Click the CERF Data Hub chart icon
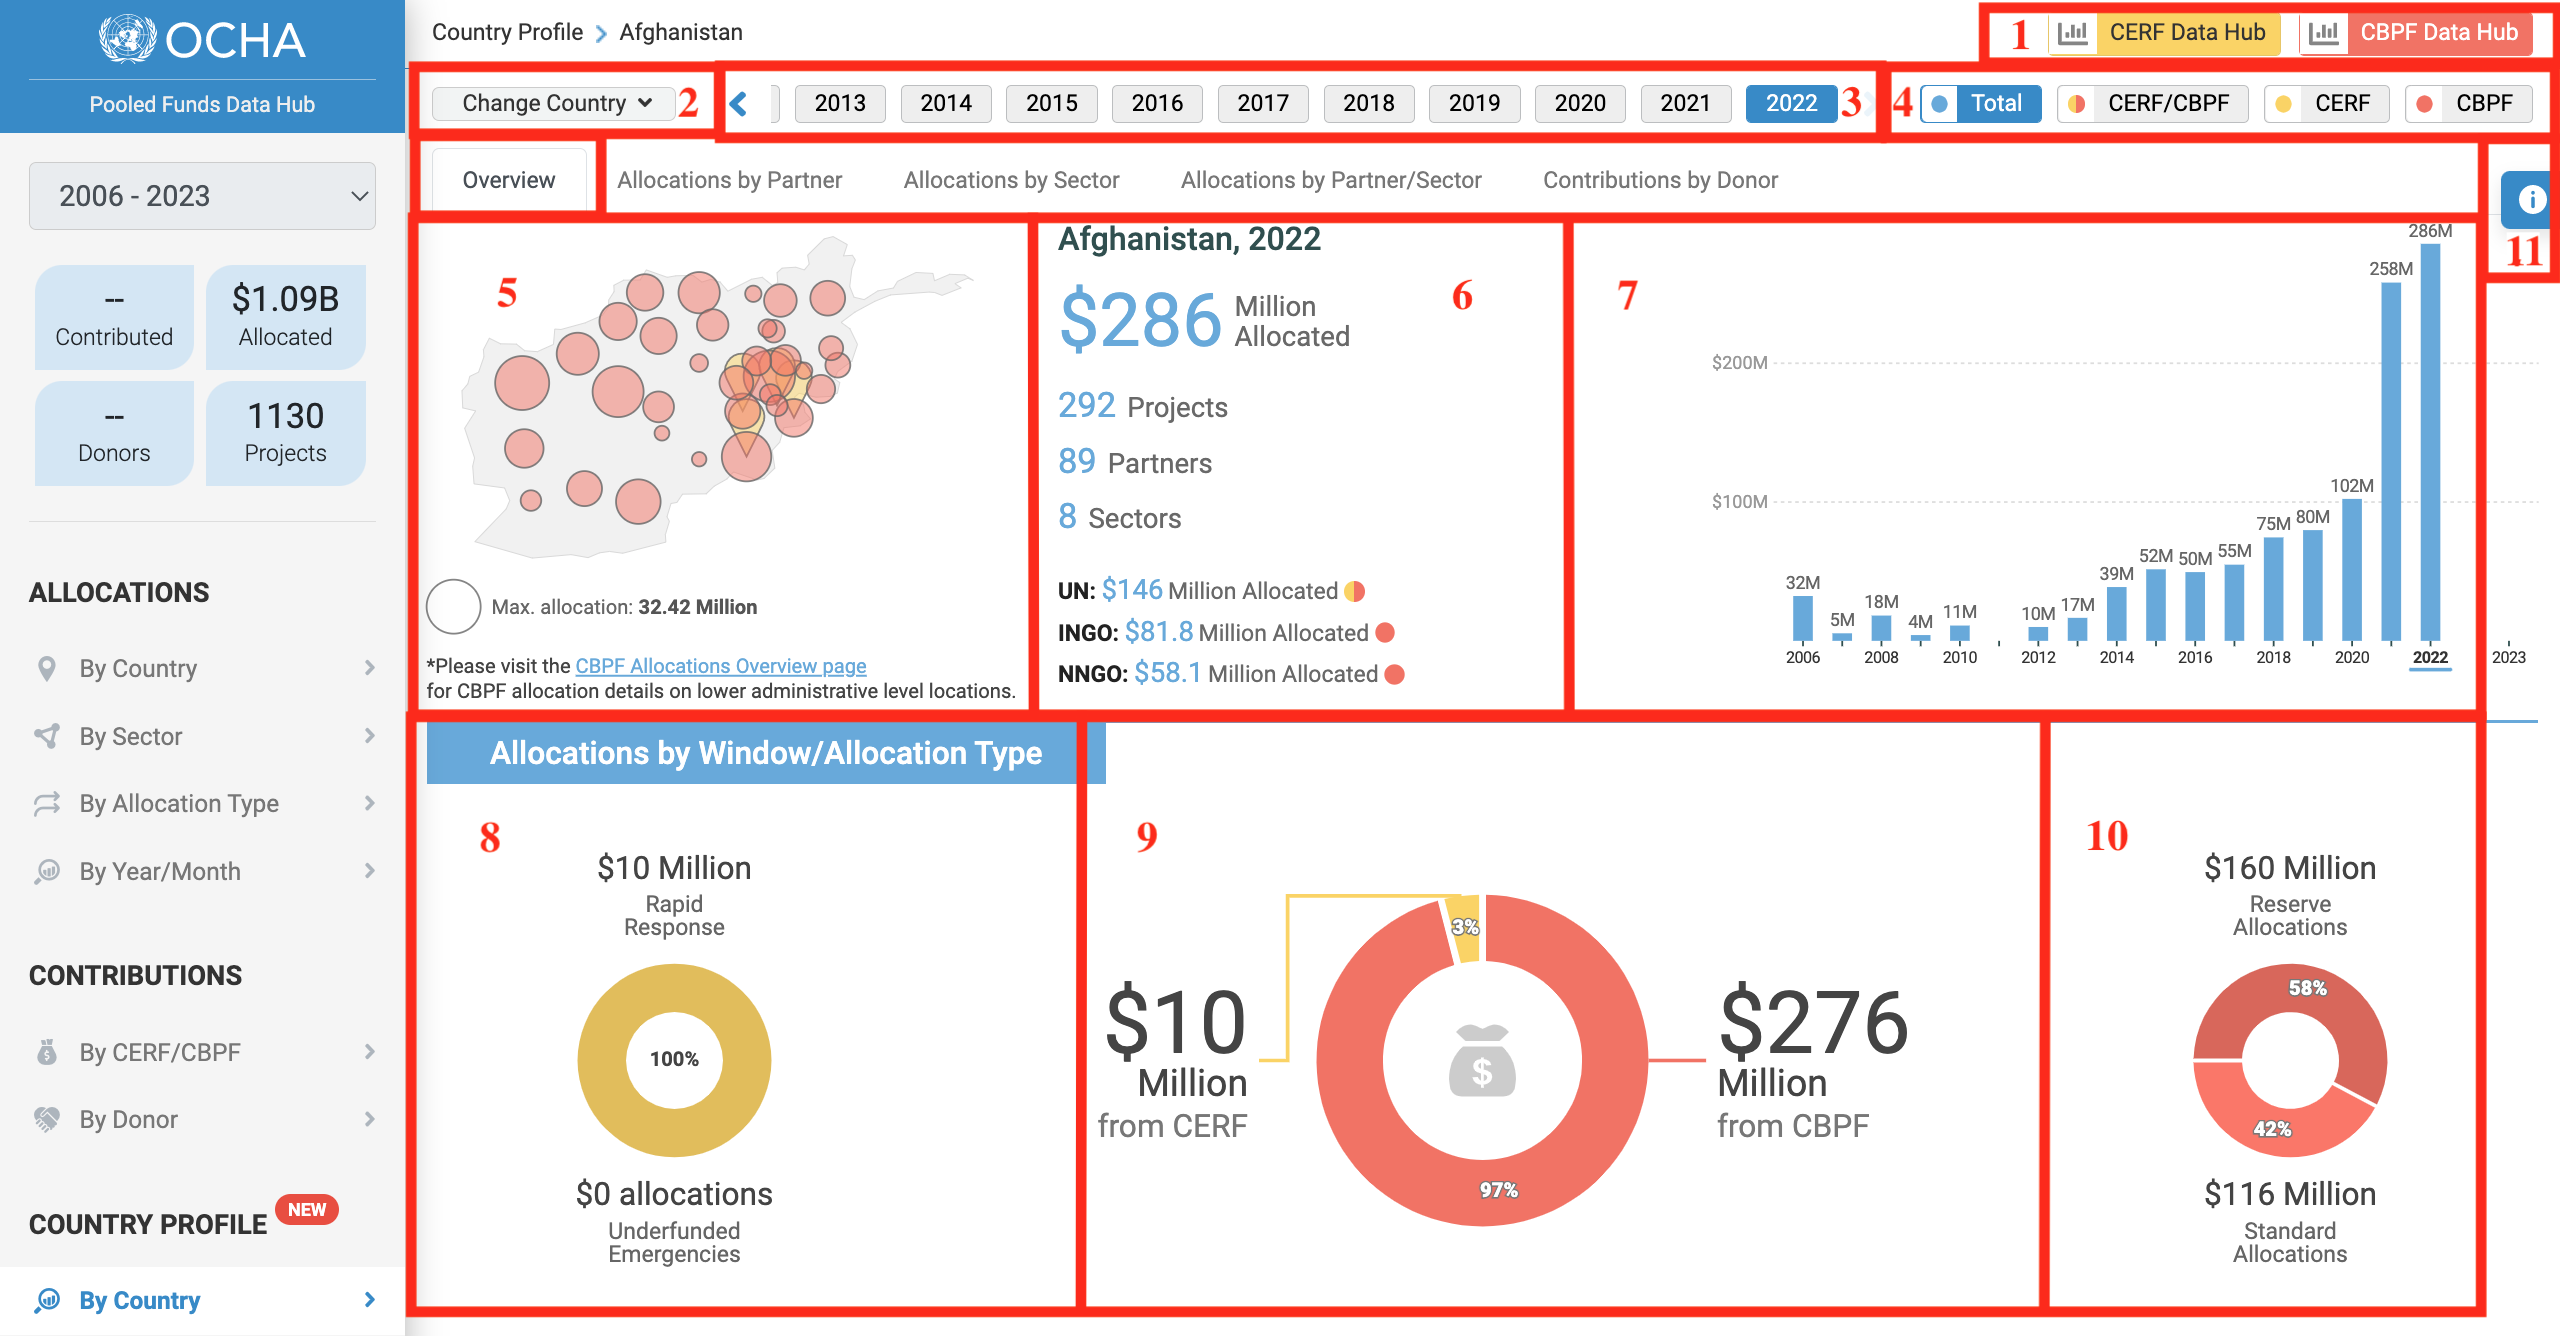The width and height of the screenshot is (2560, 1336). (x=2073, y=33)
